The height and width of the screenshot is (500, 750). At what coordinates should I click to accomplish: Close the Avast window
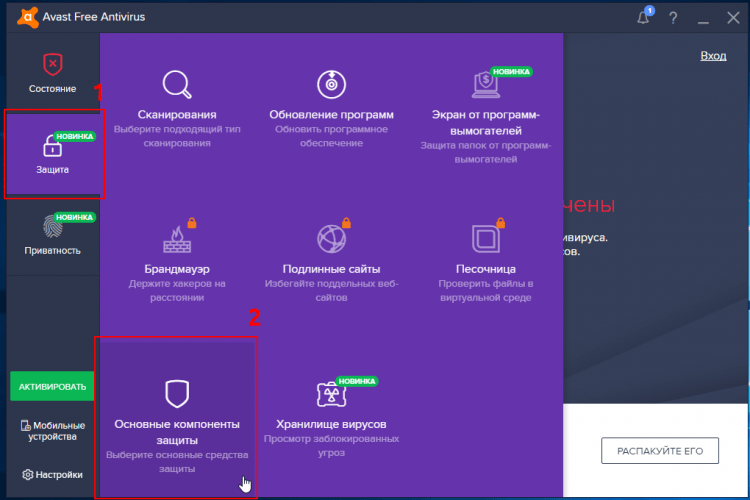click(733, 18)
